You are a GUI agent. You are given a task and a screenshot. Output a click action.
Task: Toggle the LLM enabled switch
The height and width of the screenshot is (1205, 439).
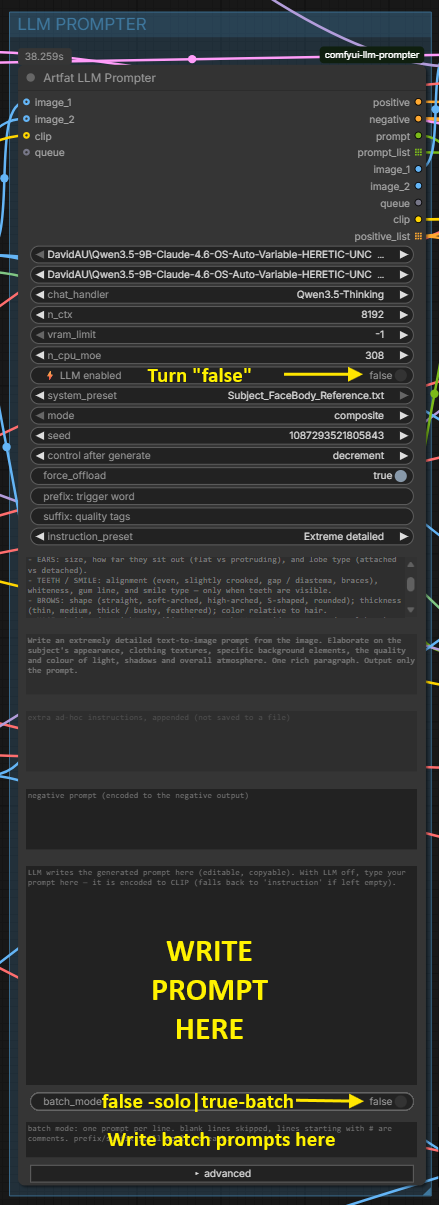pos(401,376)
